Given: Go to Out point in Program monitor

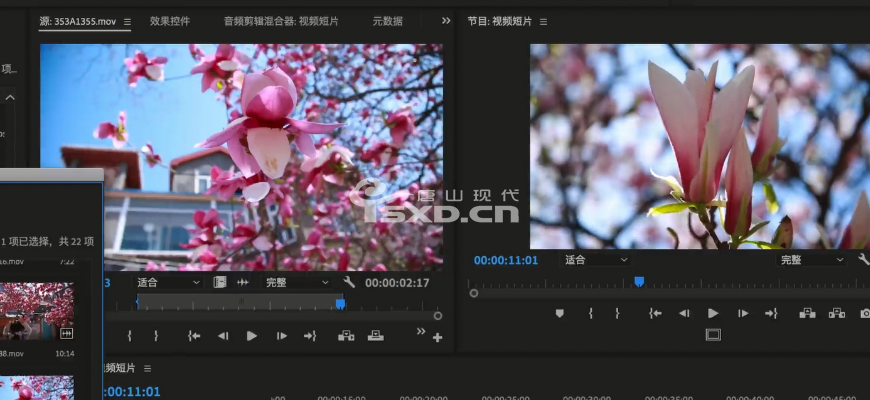Looking at the screenshot, I should click(771, 313).
